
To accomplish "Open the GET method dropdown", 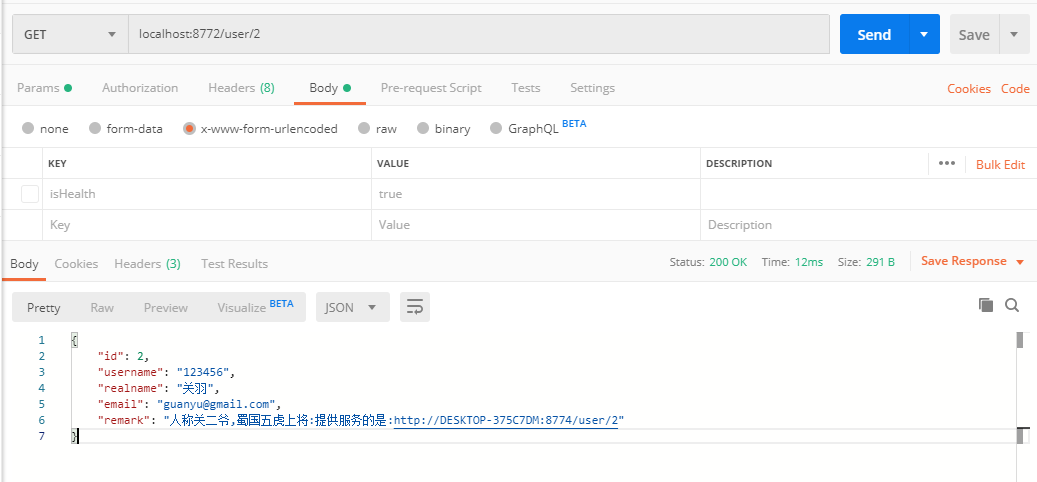I will click(70, 34).
